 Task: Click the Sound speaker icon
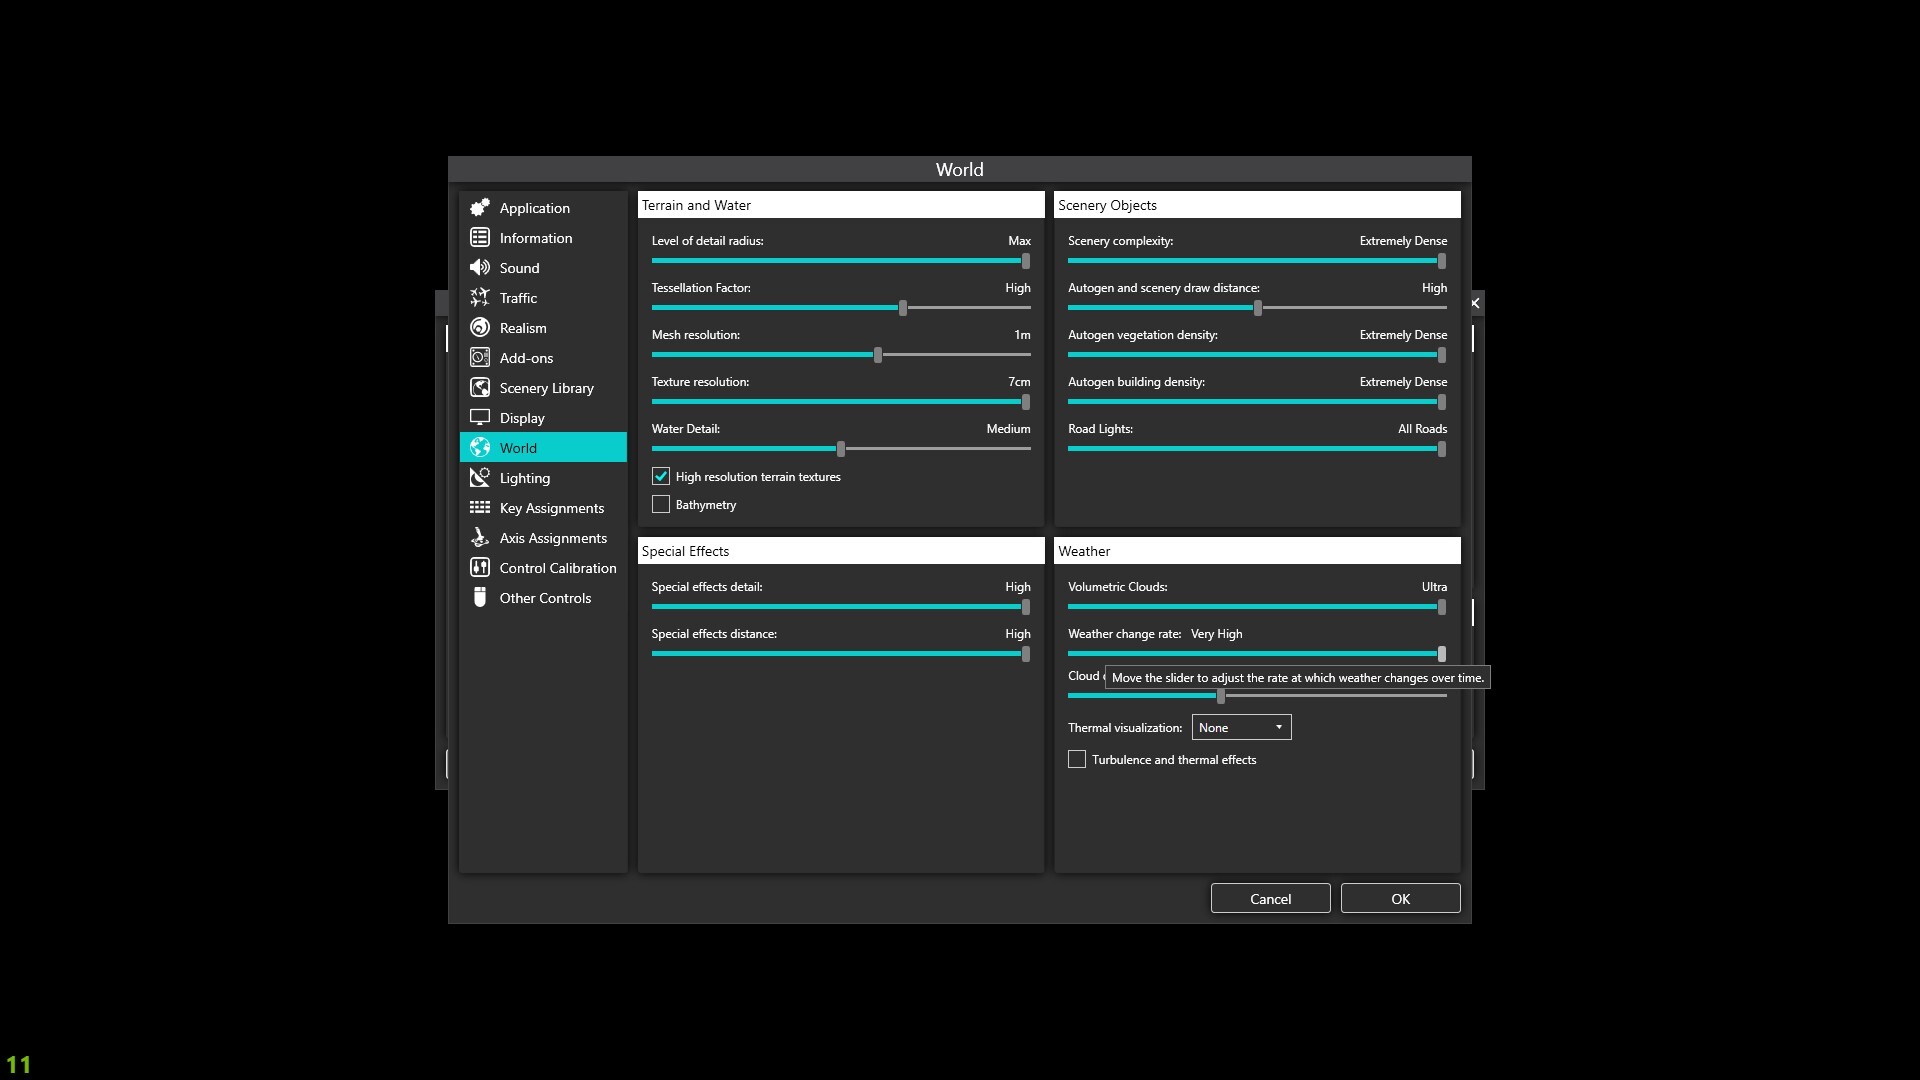[480, 267]
